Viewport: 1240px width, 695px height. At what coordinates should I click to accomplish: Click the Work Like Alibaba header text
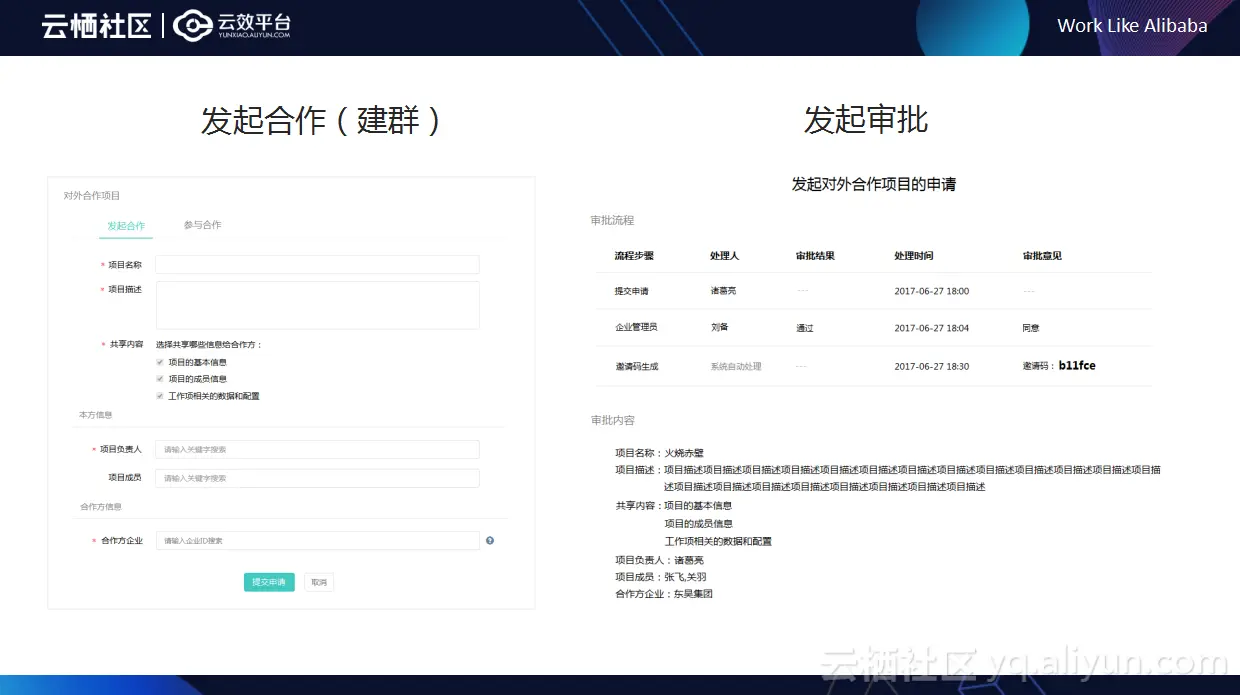[1132, 25]
